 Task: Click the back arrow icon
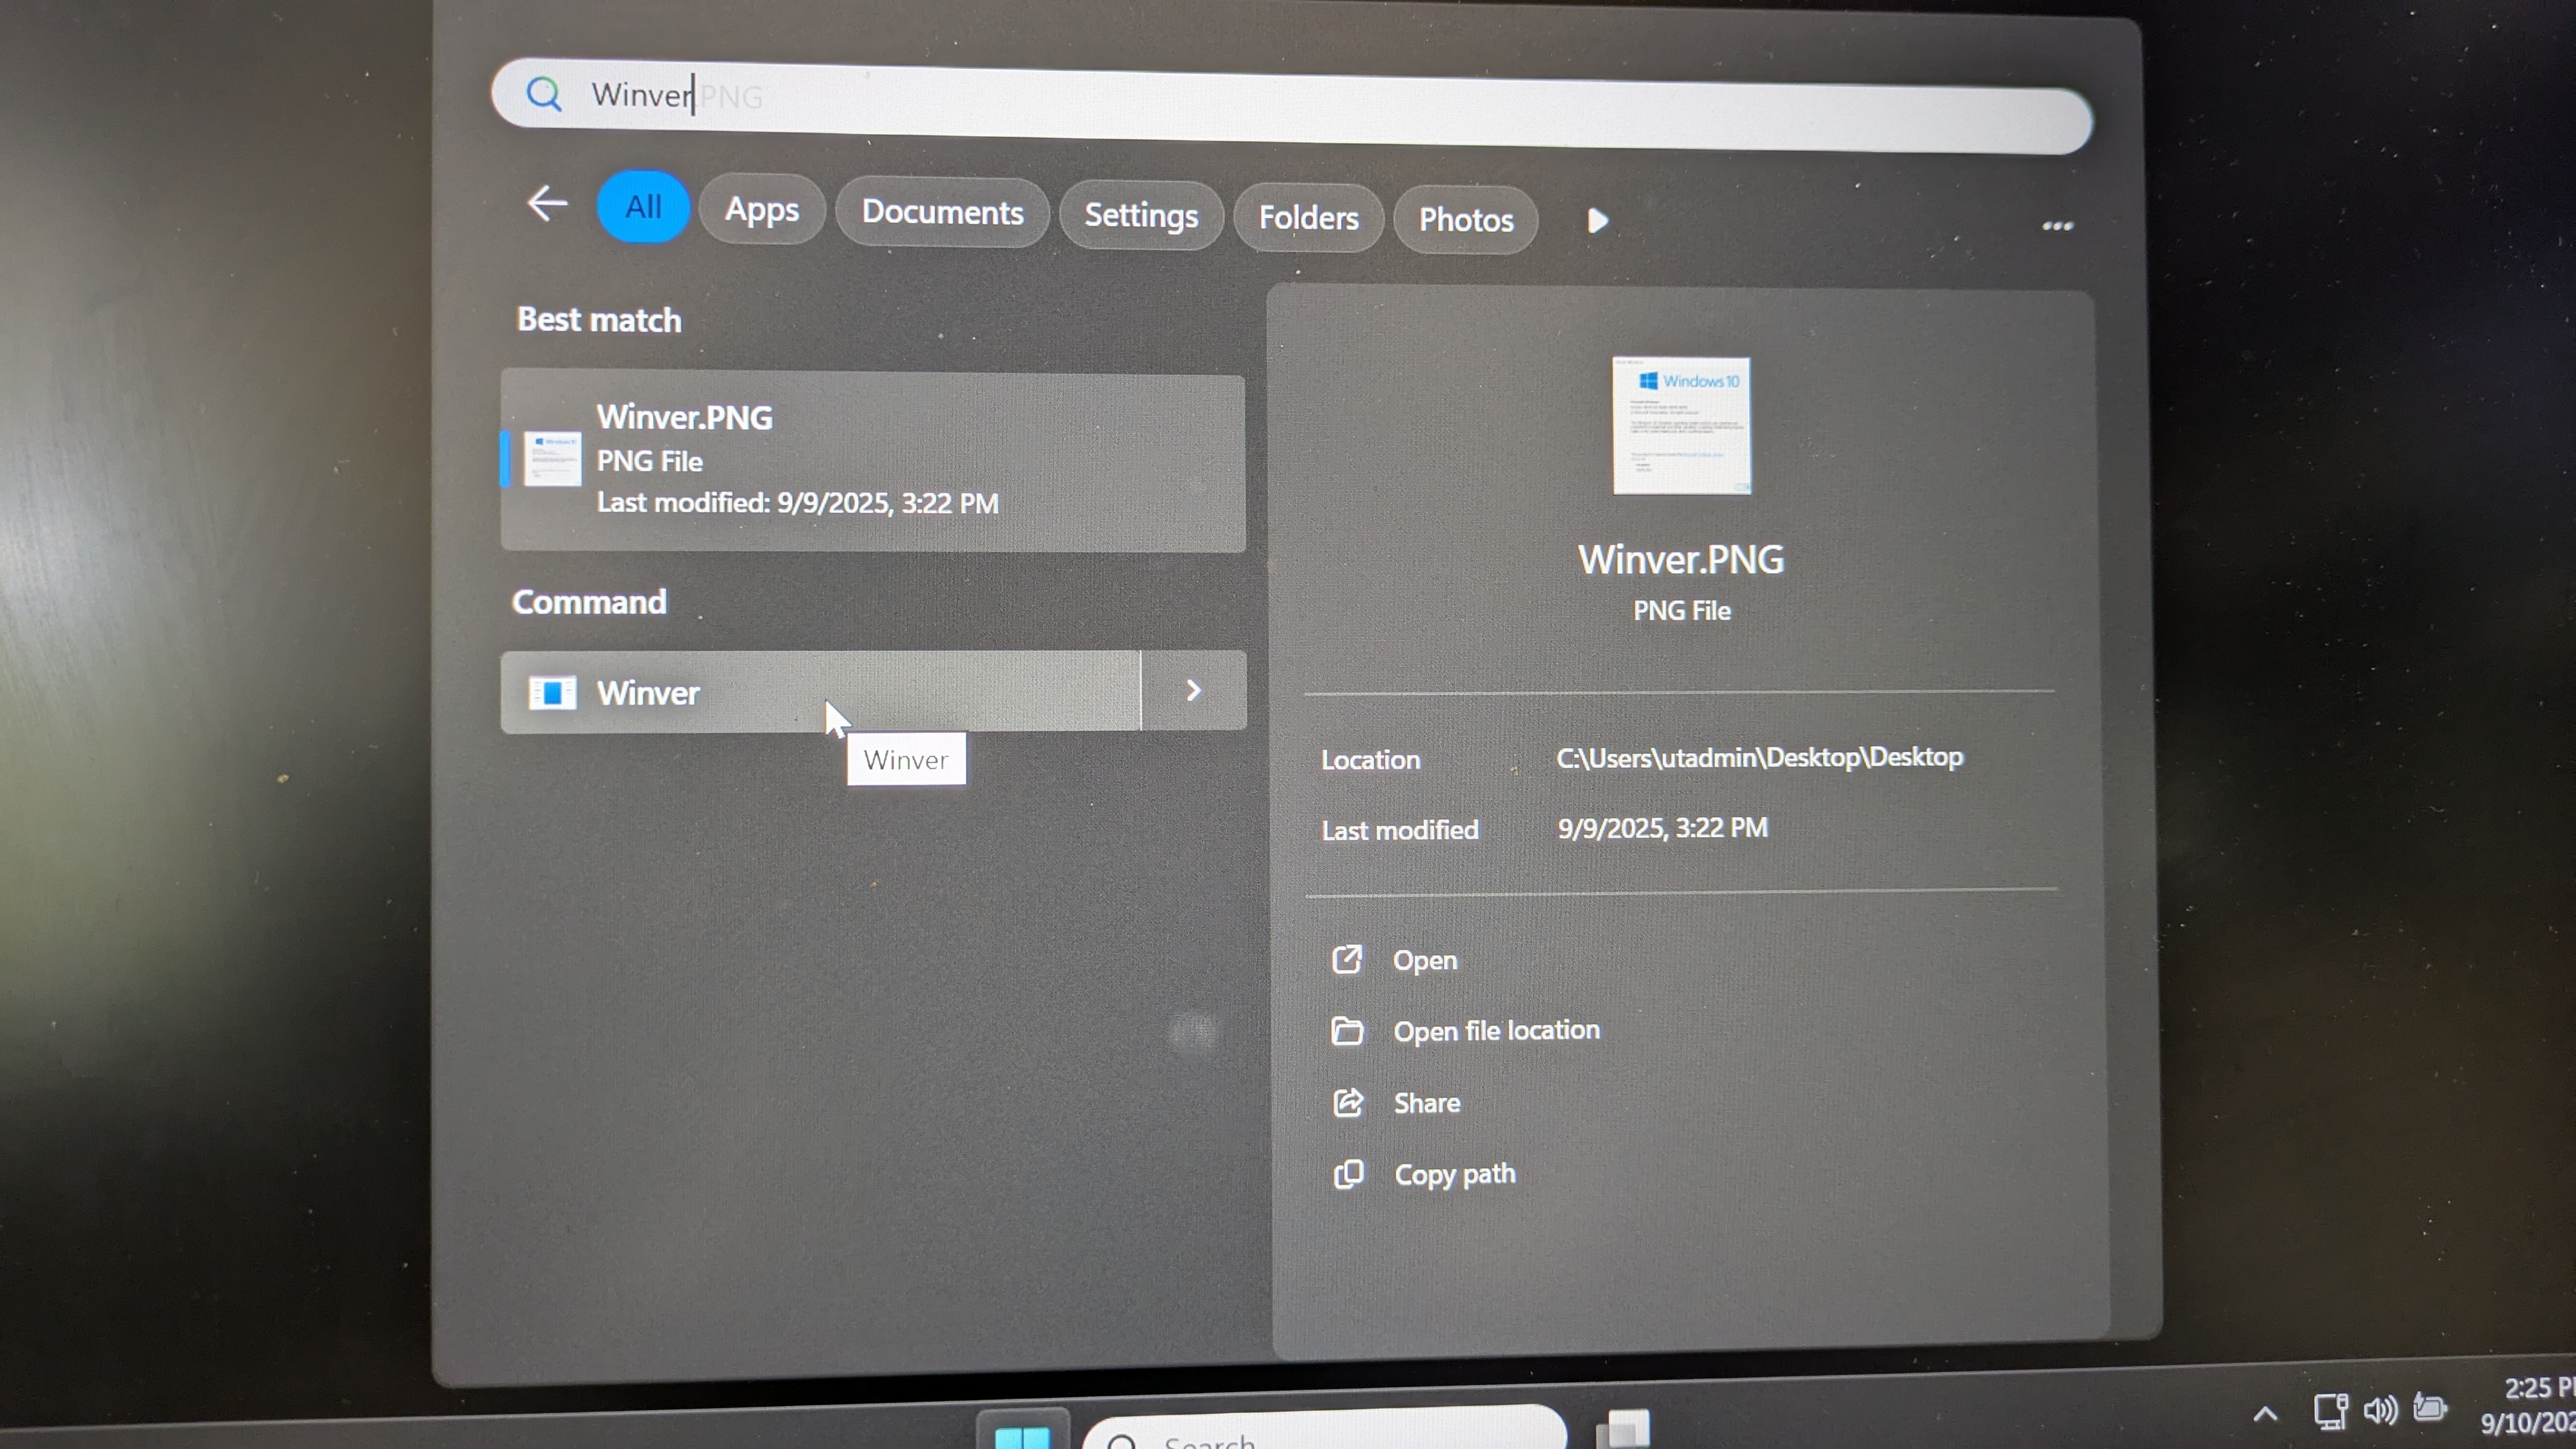547,204
